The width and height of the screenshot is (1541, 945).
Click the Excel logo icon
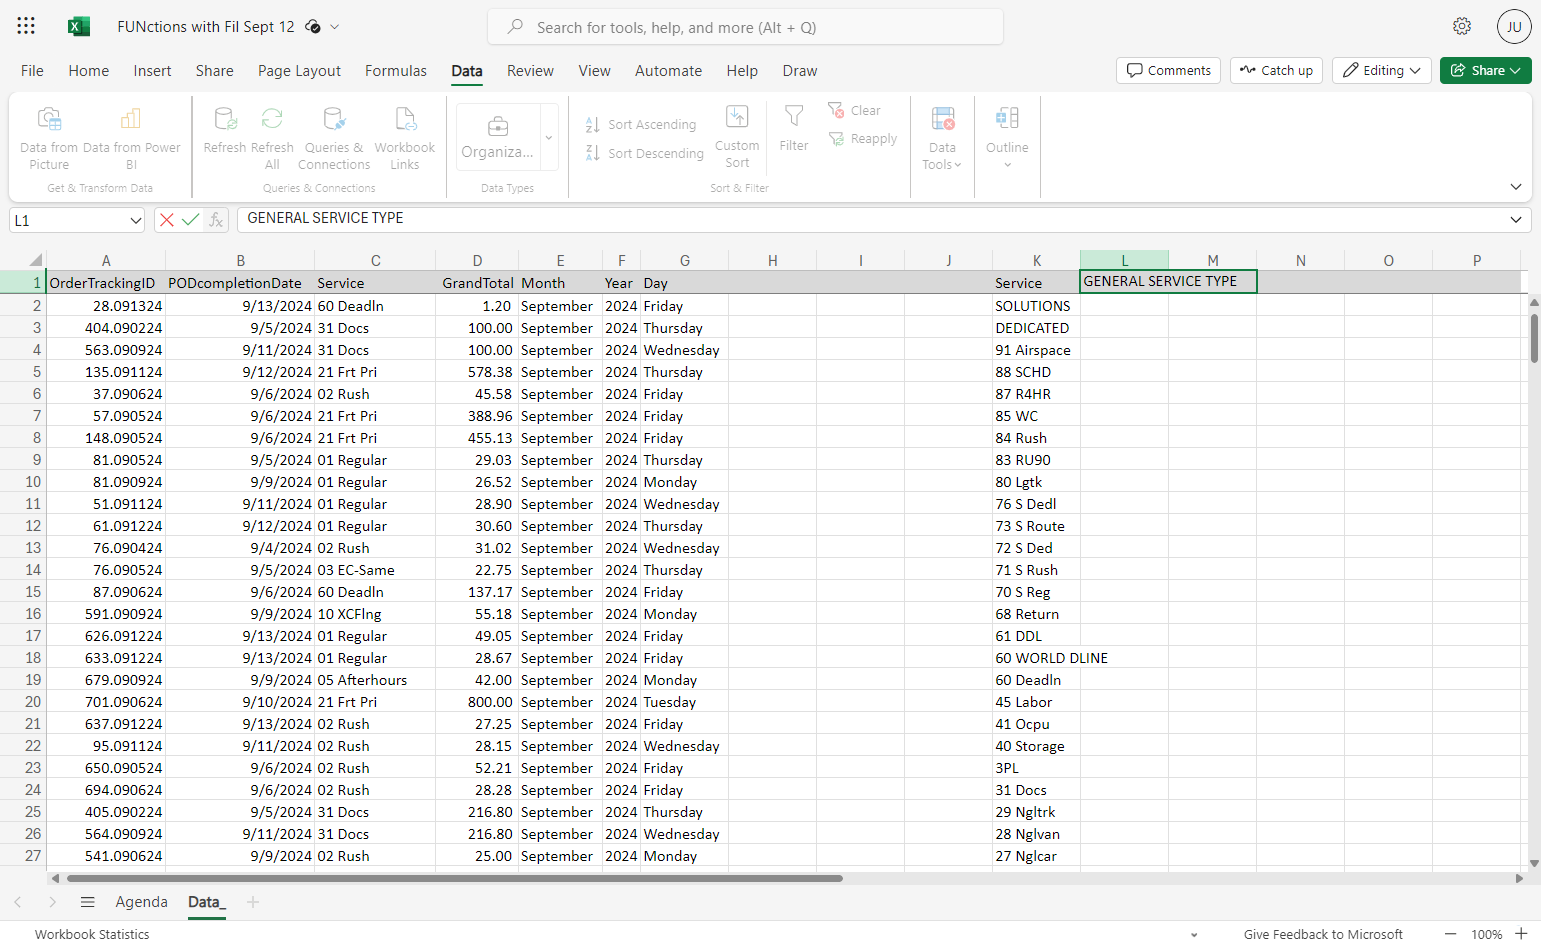click(79, 26)
